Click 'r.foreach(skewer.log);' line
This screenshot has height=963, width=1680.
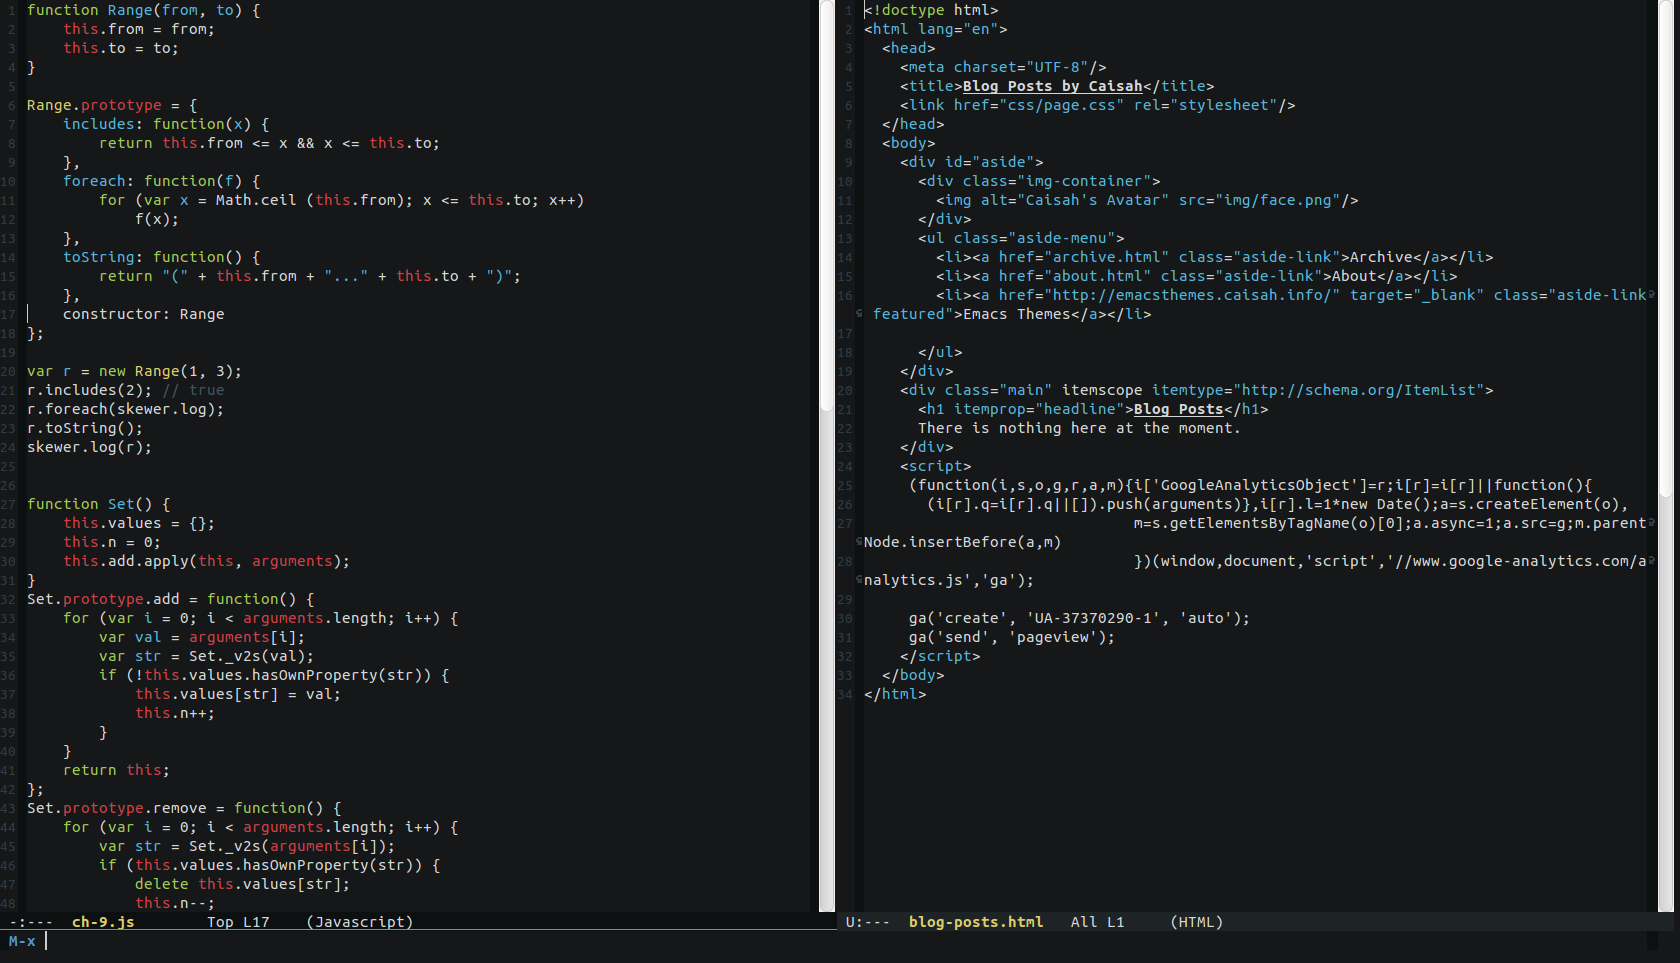(x=125, y=409)
